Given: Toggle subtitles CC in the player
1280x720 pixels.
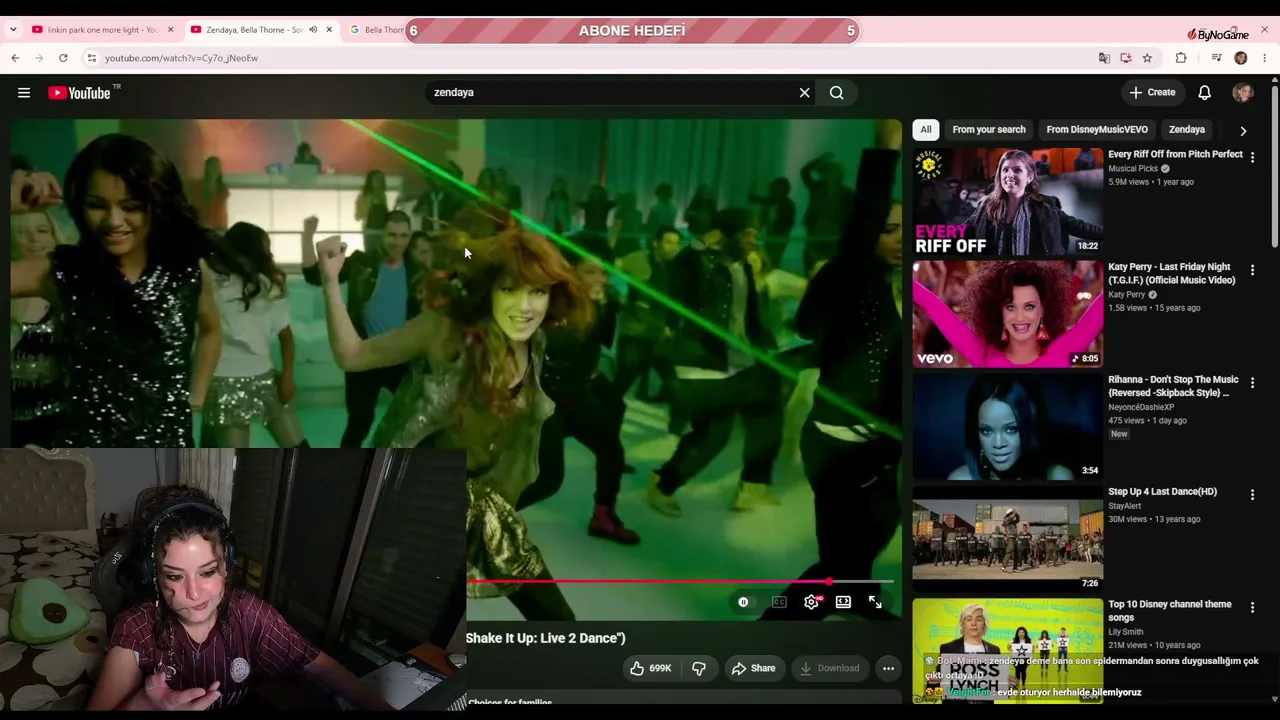Looking at the screenshot, I should tap(779, 602).
